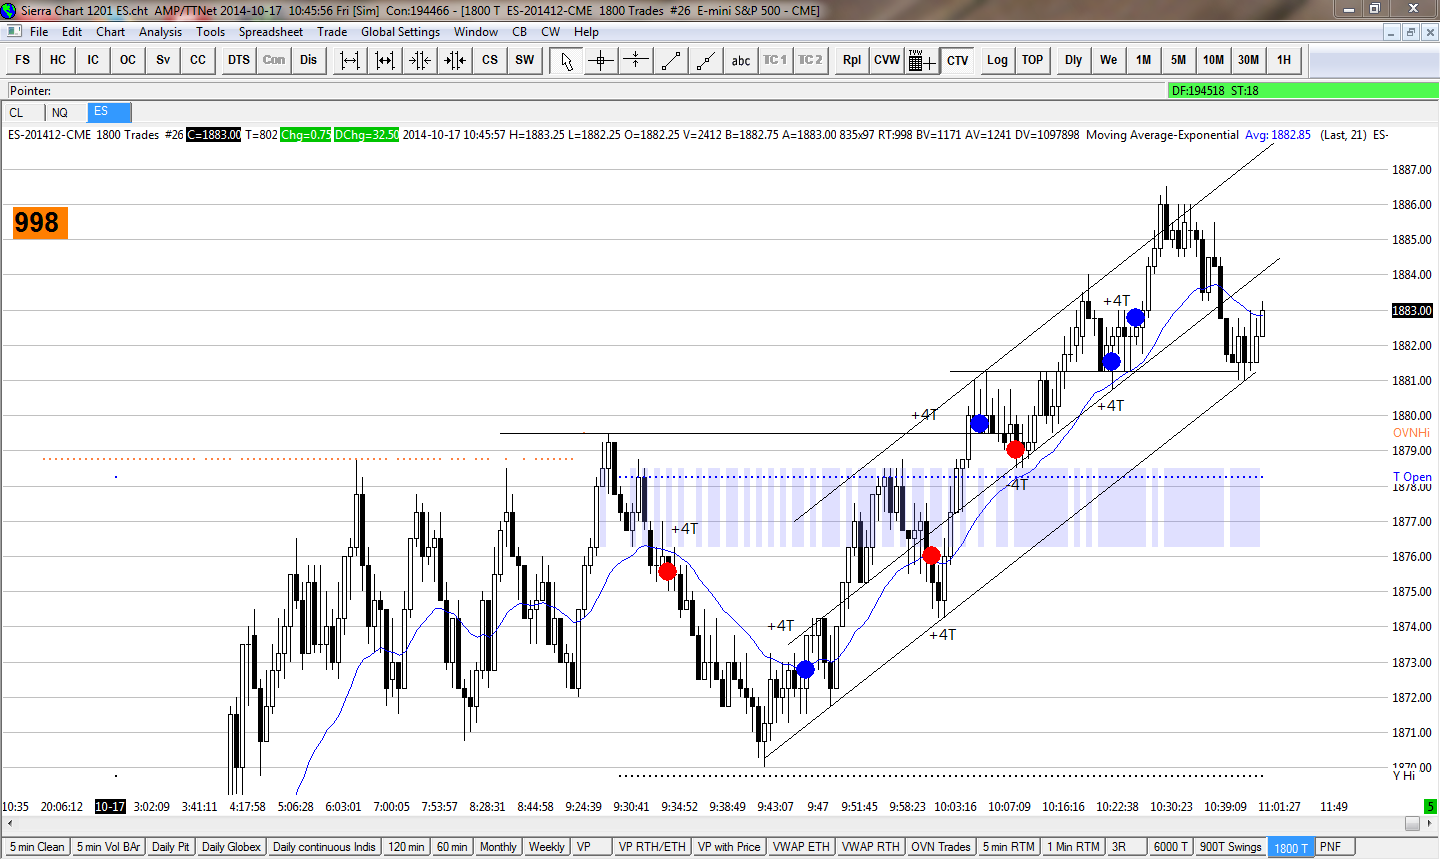The height and width of the screenshot is (860, 1440).
Task: Click the CVW toolbar button
Action: (887, 60)
